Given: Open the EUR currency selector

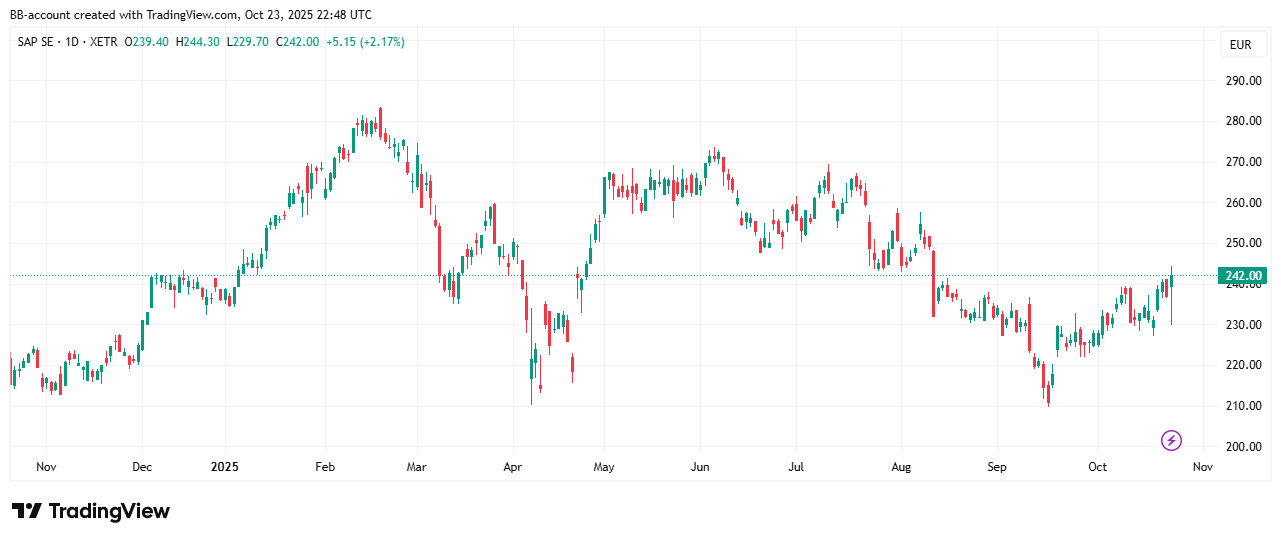Looking at the screenshot, I should pyautogui.click(x=1240, y=45).
